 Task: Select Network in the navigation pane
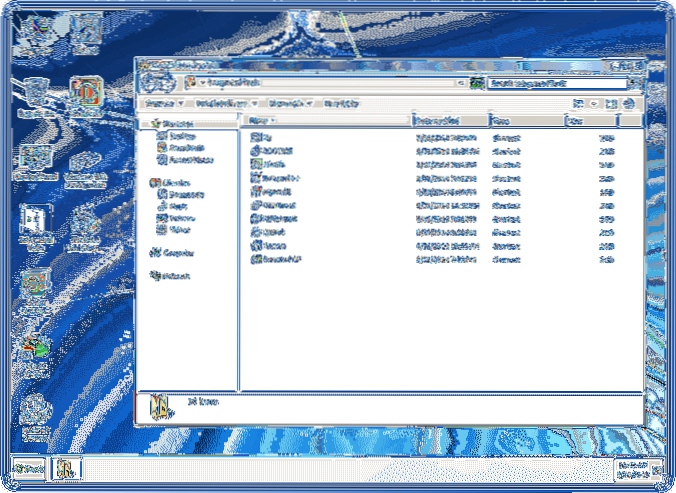[x=170, y=276]
